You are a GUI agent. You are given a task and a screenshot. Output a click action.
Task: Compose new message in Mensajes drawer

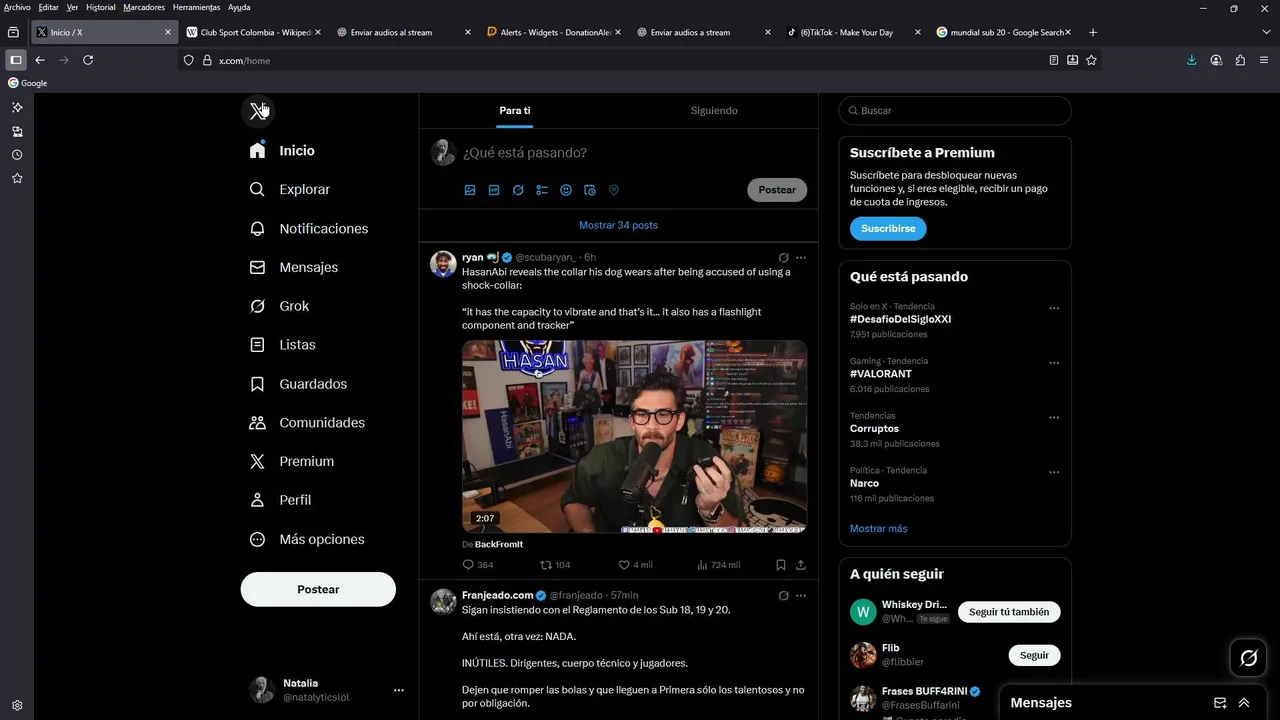click(1220, 703)
